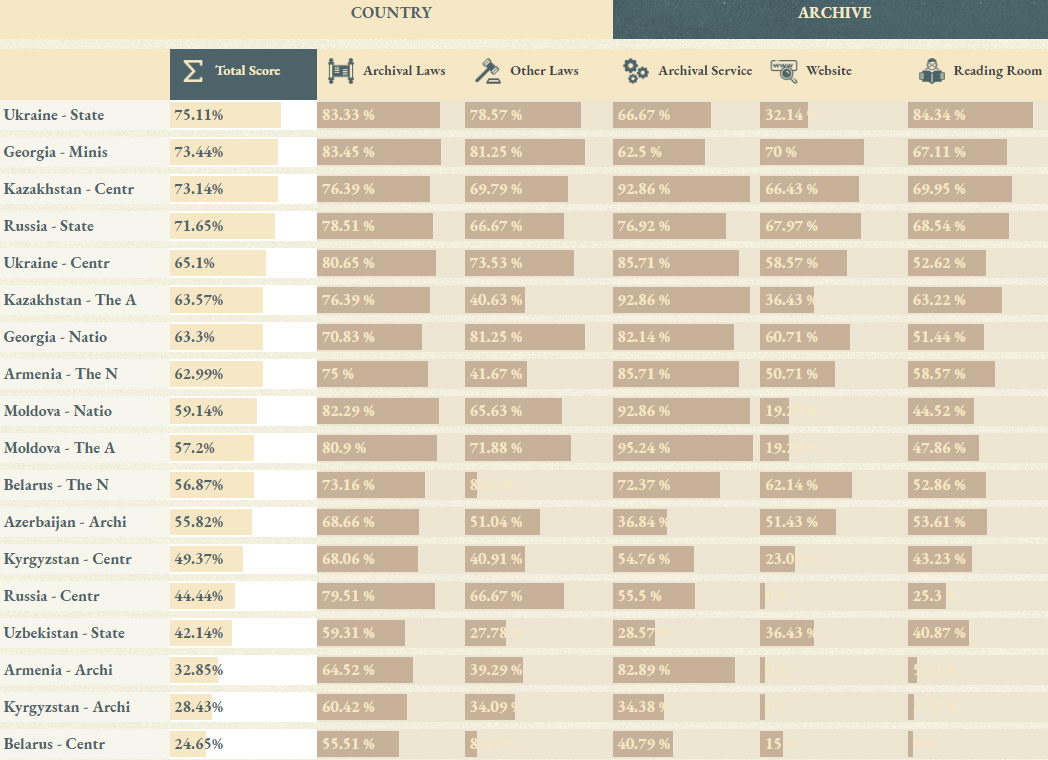
Task: Select the Azerbaijan - Archi row label
Action: (65, 522)
